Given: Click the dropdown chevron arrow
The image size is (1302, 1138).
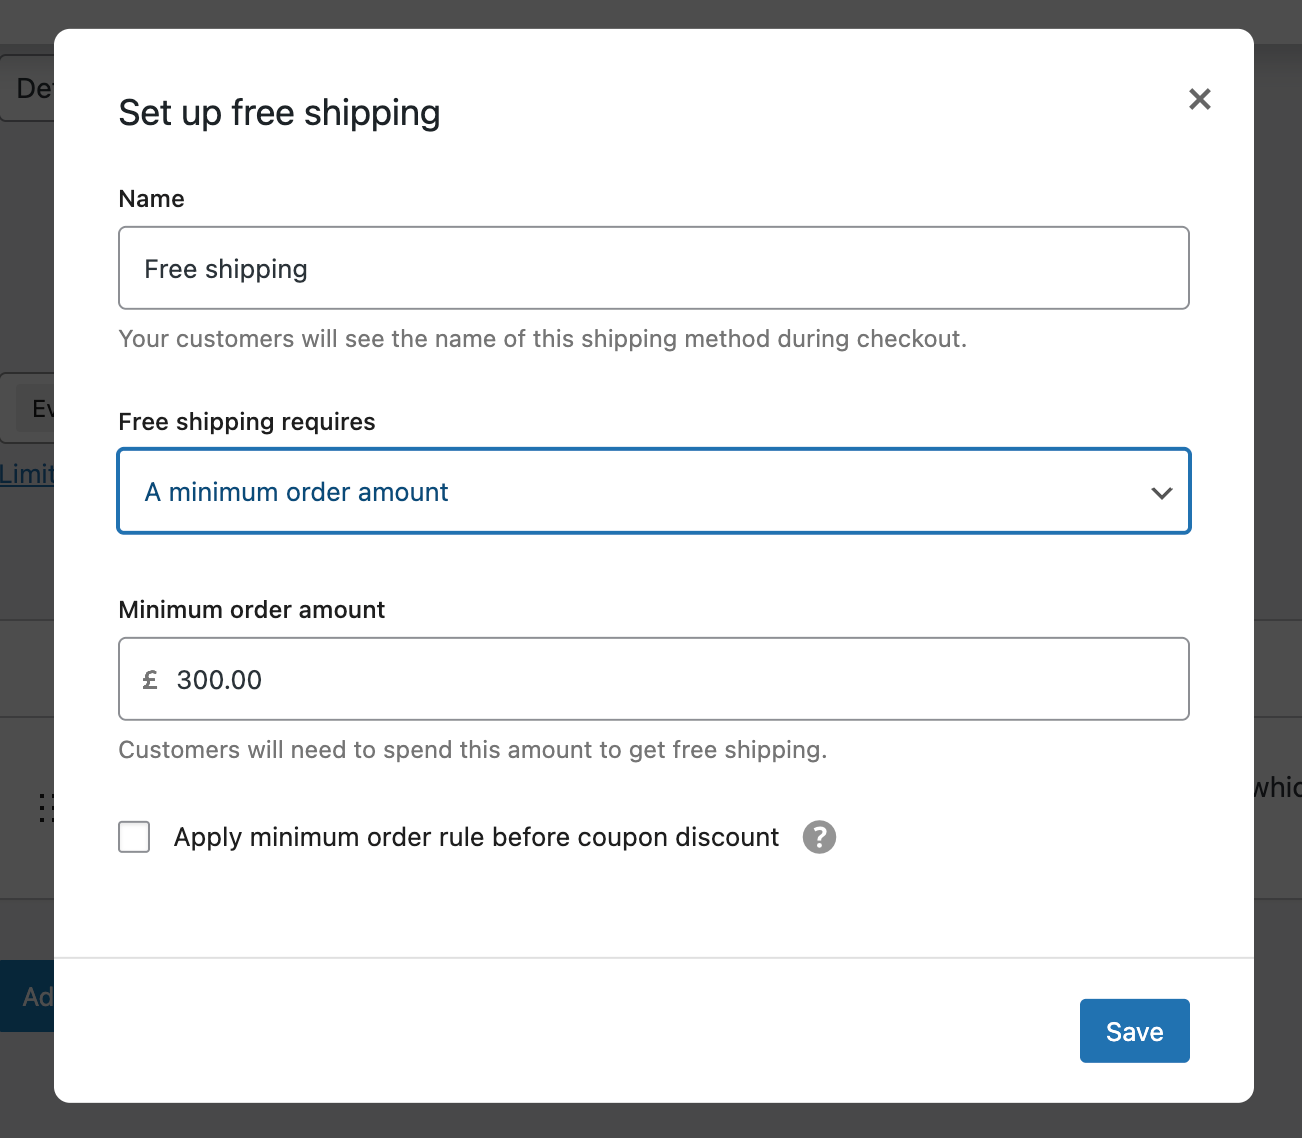Looking at the screenshot, I should click(x=1161, y=492).
